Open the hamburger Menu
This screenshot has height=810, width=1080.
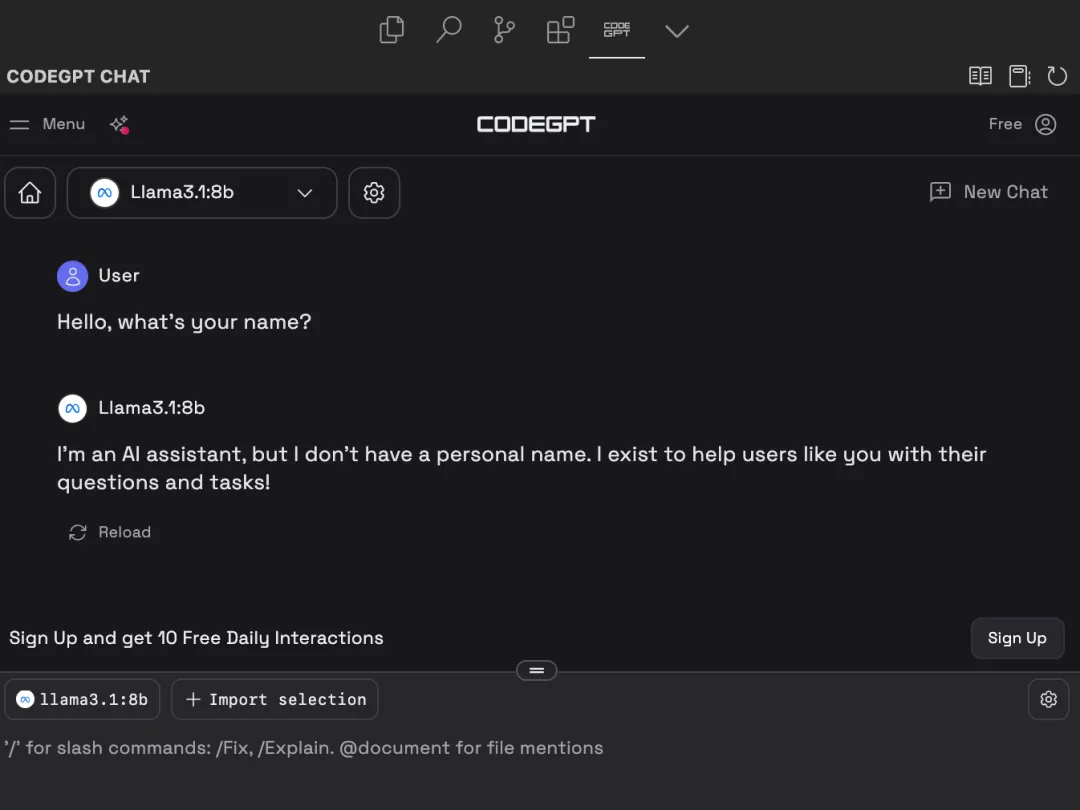47,124
